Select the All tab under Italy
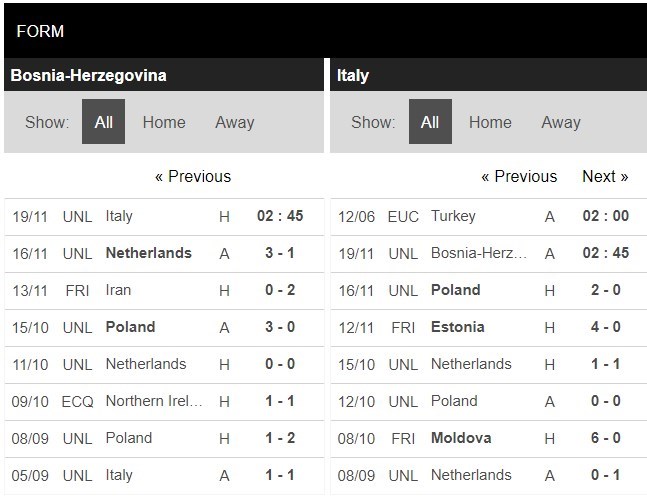Viewport: 647px width, 496px height. tap(430, 122)
